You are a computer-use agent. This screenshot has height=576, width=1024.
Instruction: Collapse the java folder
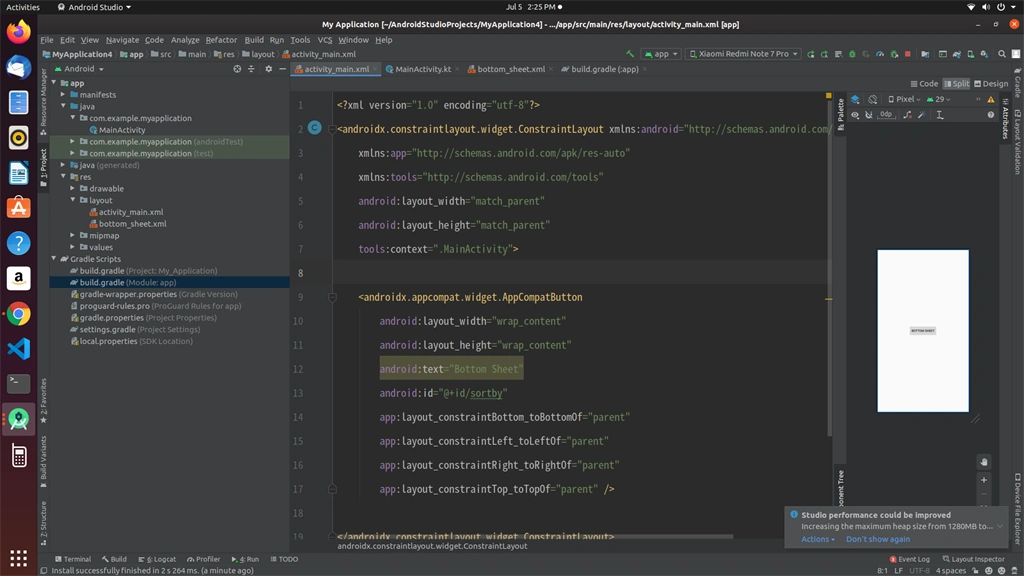coord(63,106)
